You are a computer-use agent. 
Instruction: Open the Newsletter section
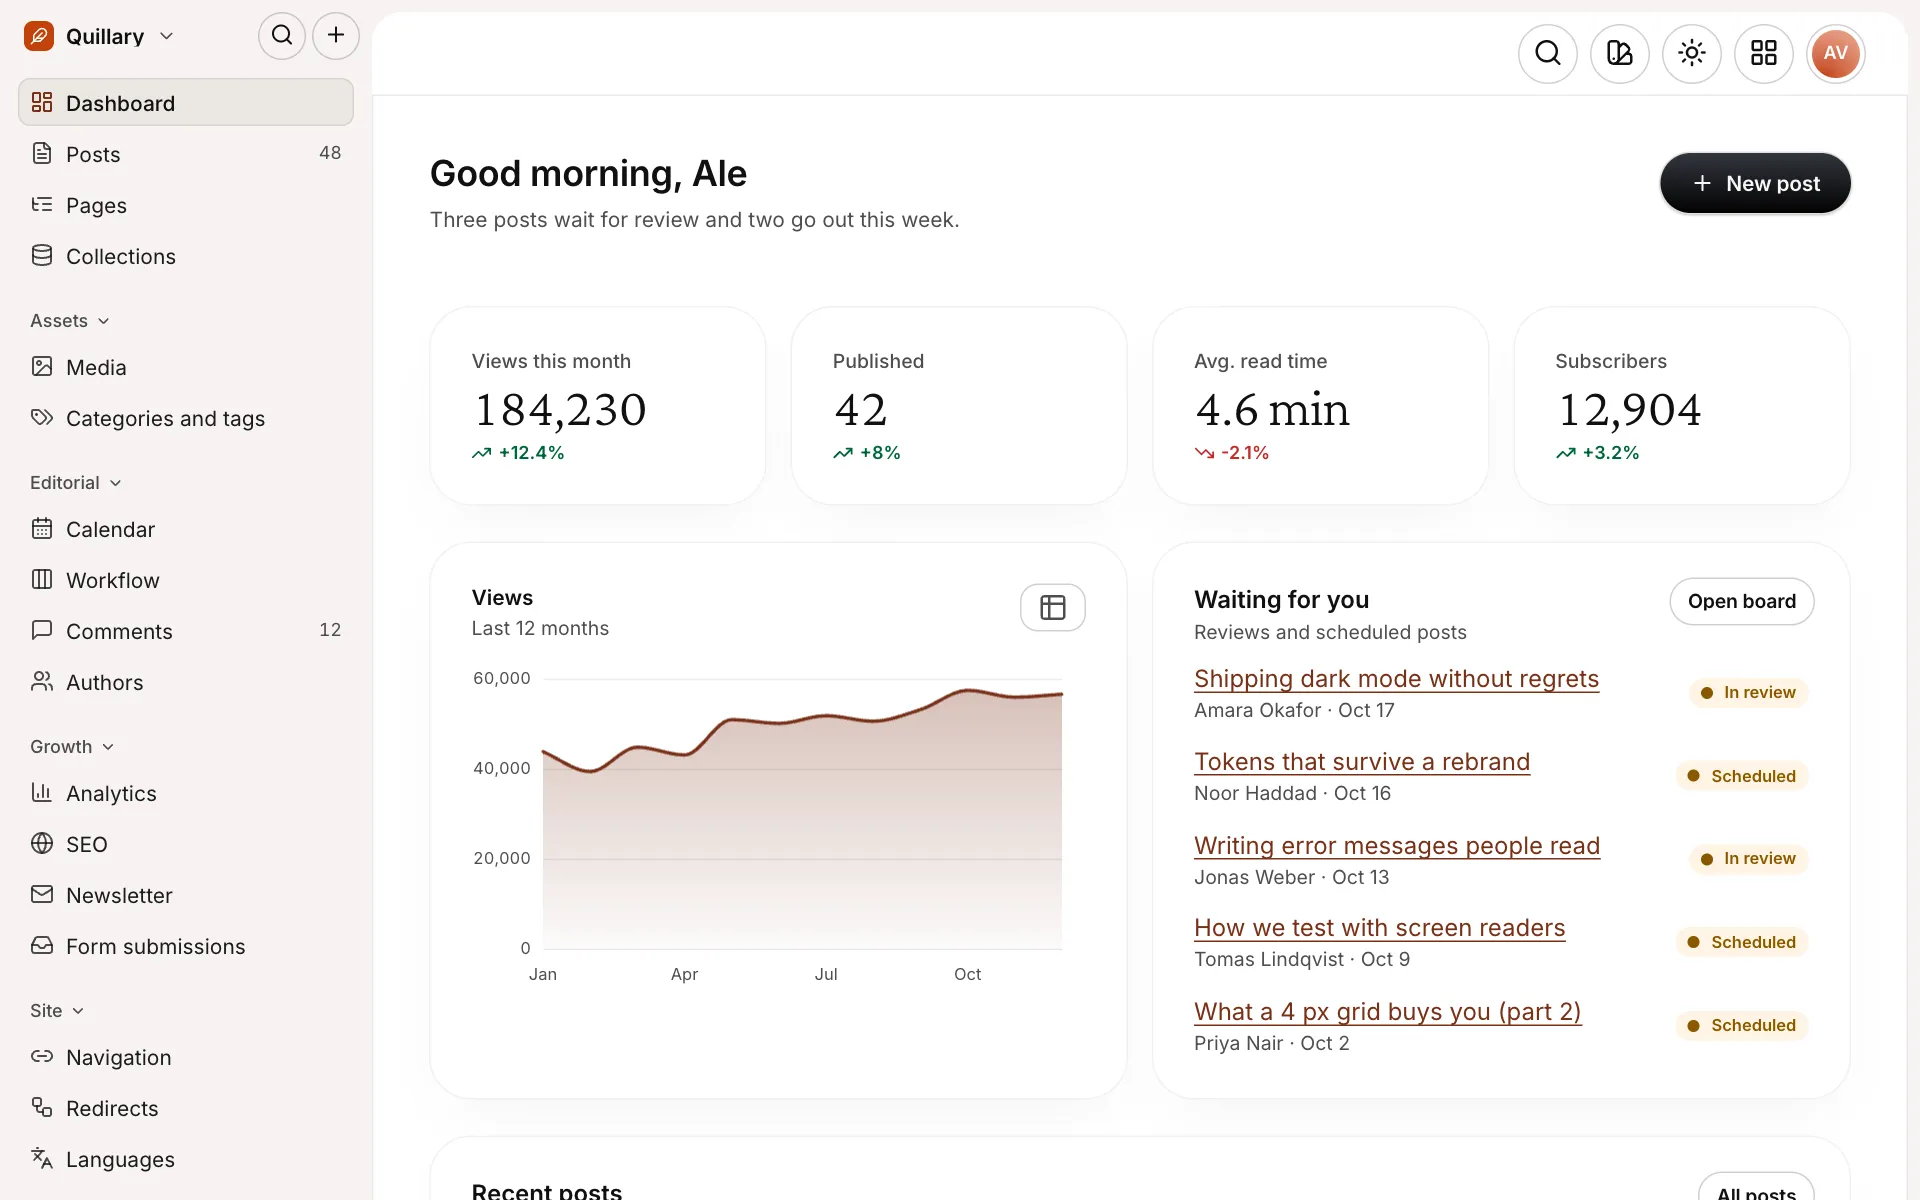point(186,895)
